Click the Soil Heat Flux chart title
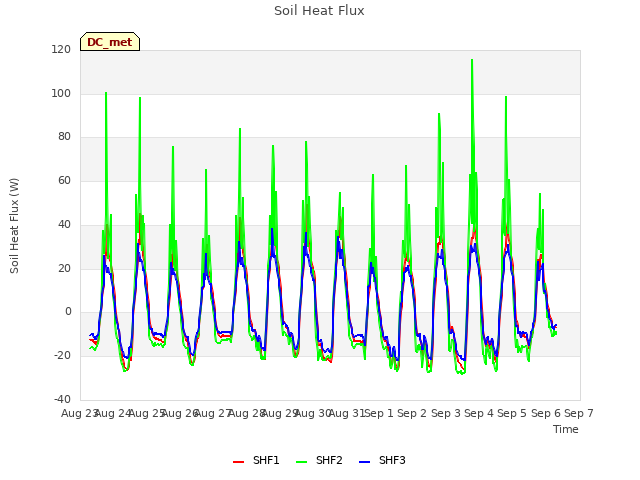 click(x=319, y=11)
